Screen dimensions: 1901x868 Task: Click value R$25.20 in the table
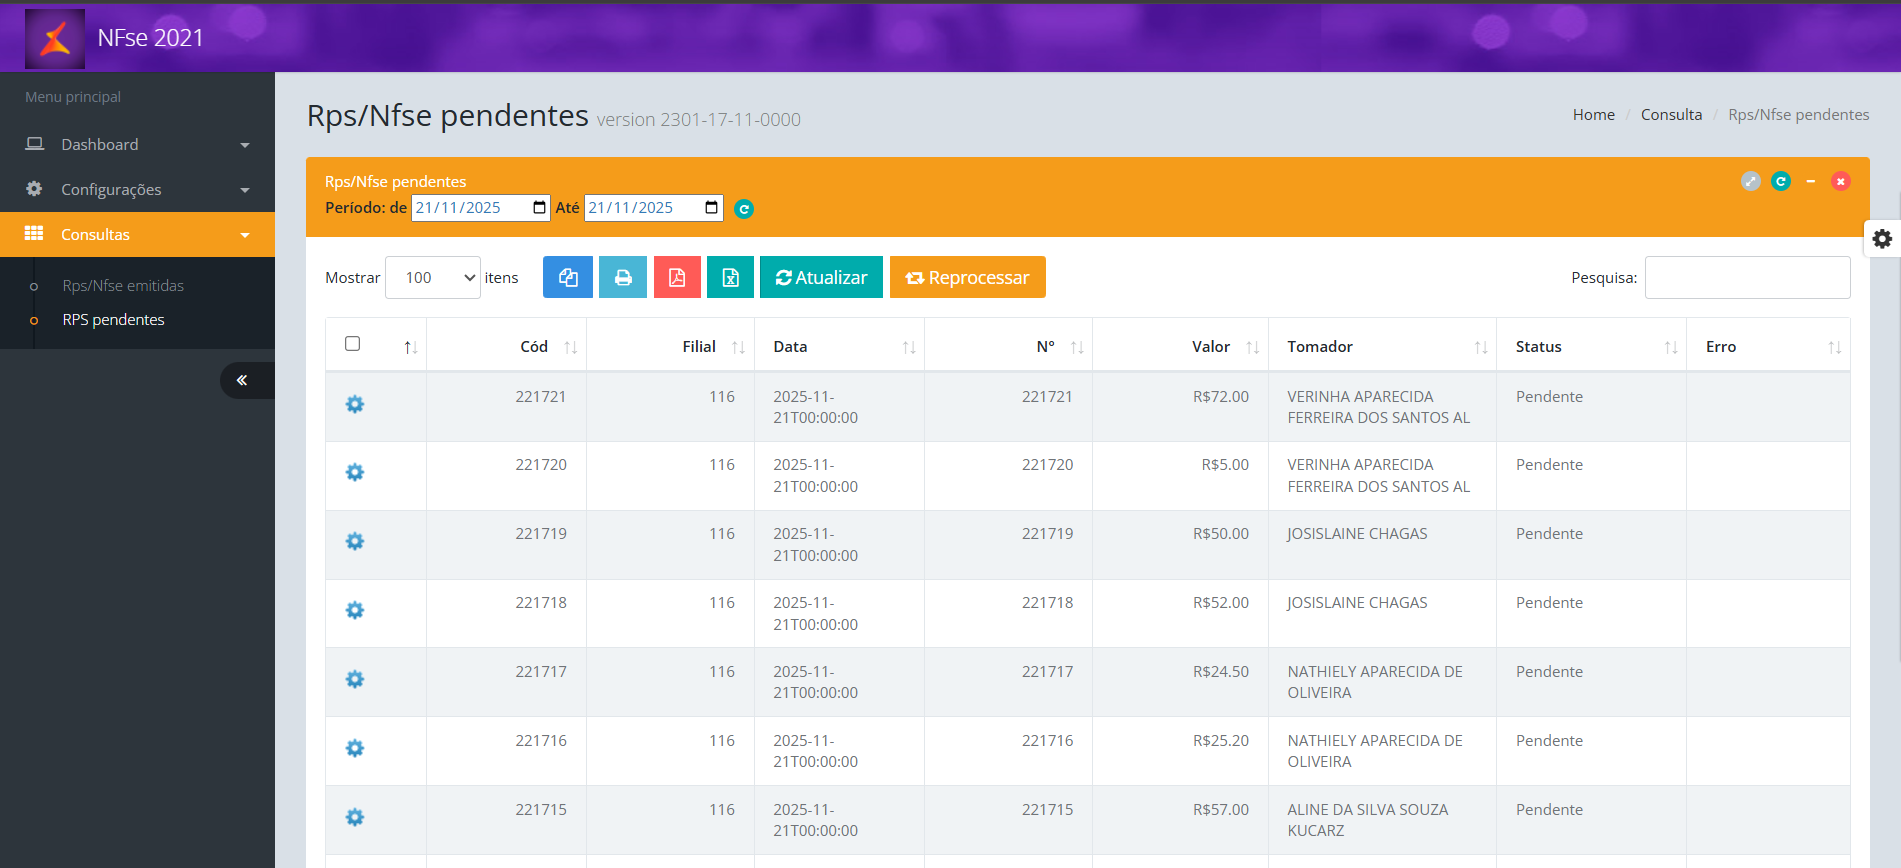click(1221, 741)
